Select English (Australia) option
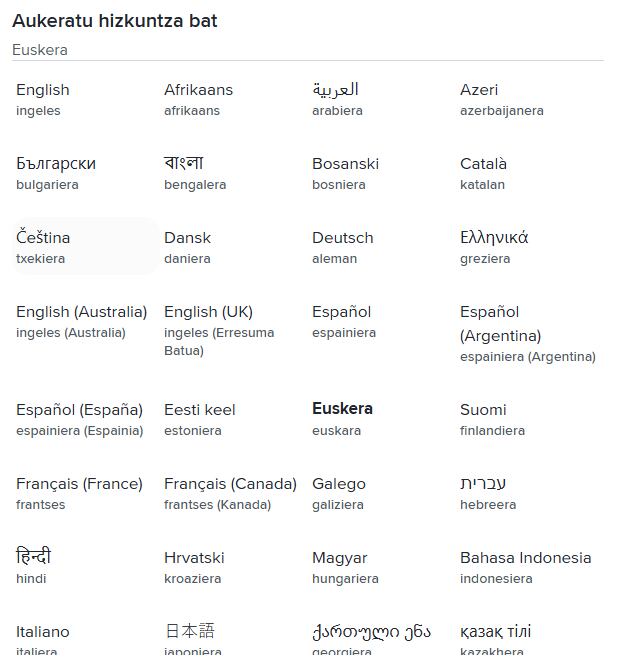Viewport: 618px width, 664px height. (x=81, y=321)
